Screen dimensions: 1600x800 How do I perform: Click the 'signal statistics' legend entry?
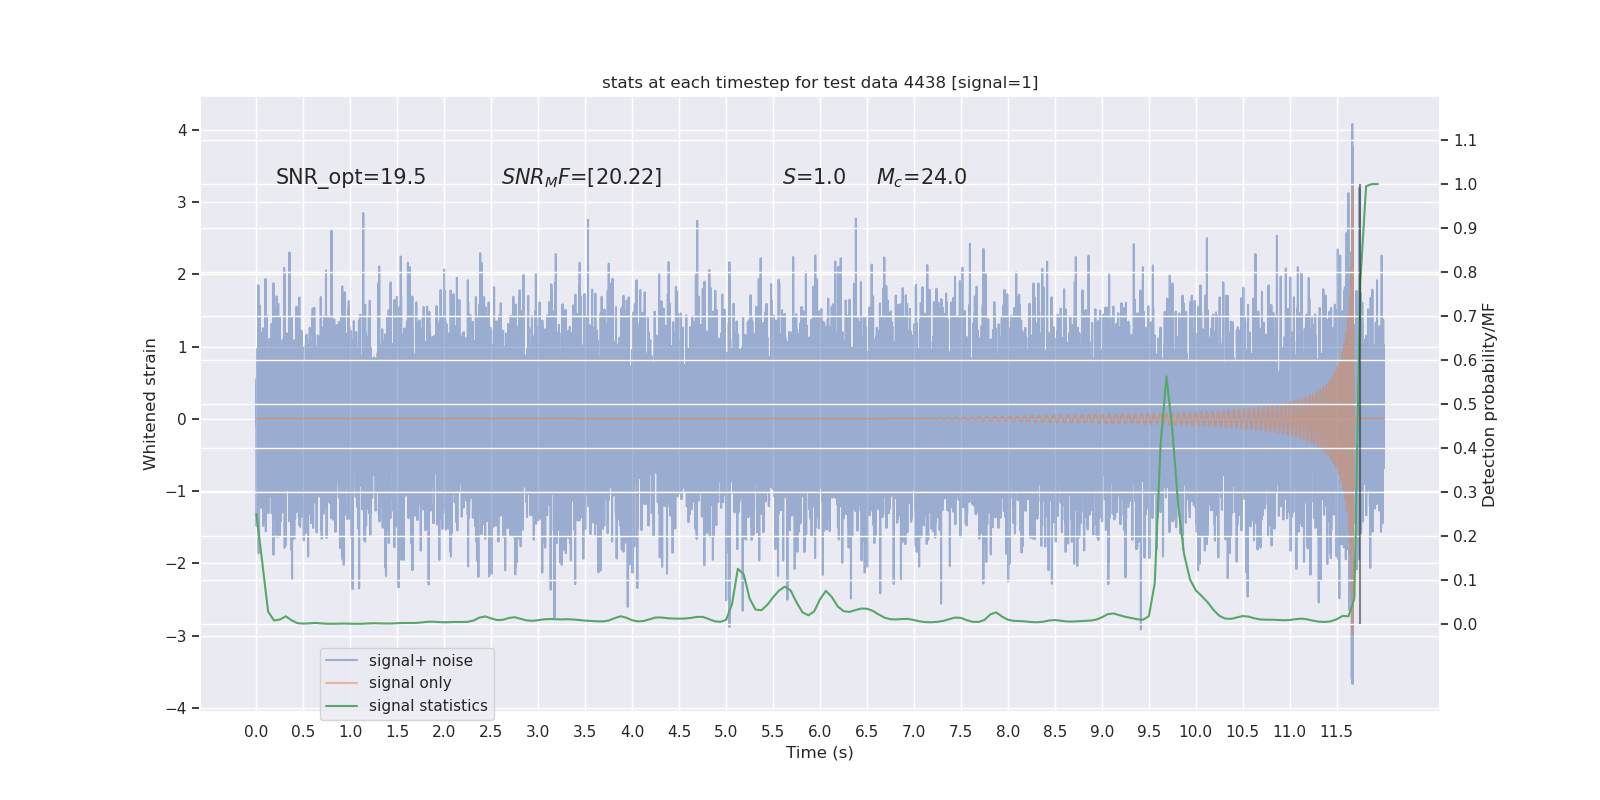[x=428, y=706]
